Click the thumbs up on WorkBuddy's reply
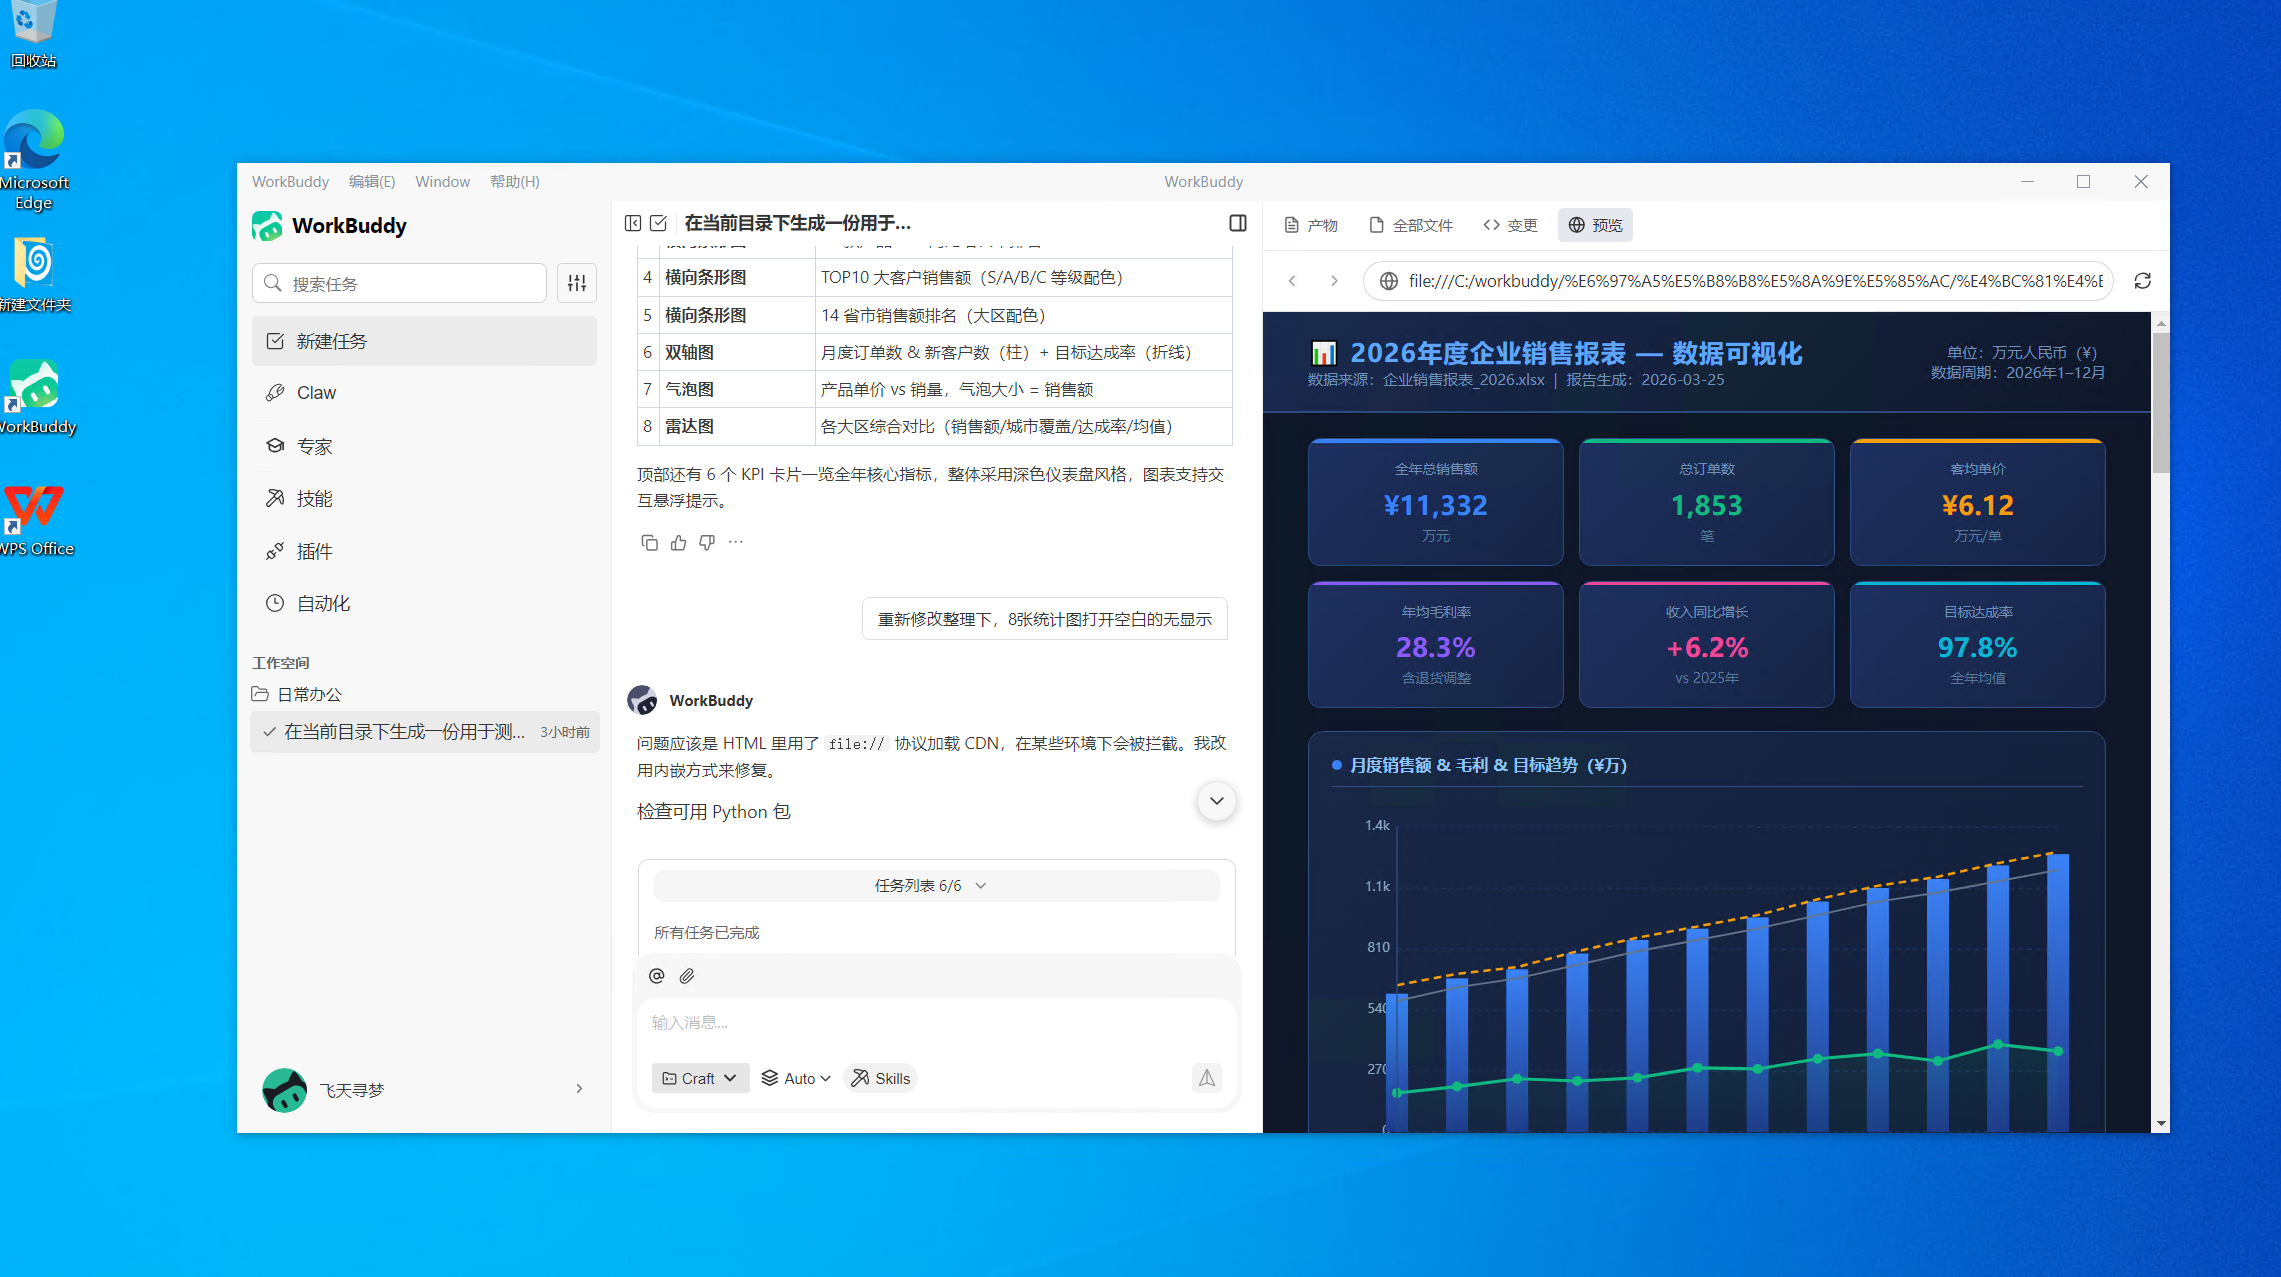The height and width of the screenshot is (1277, 2281). point(678,542)
